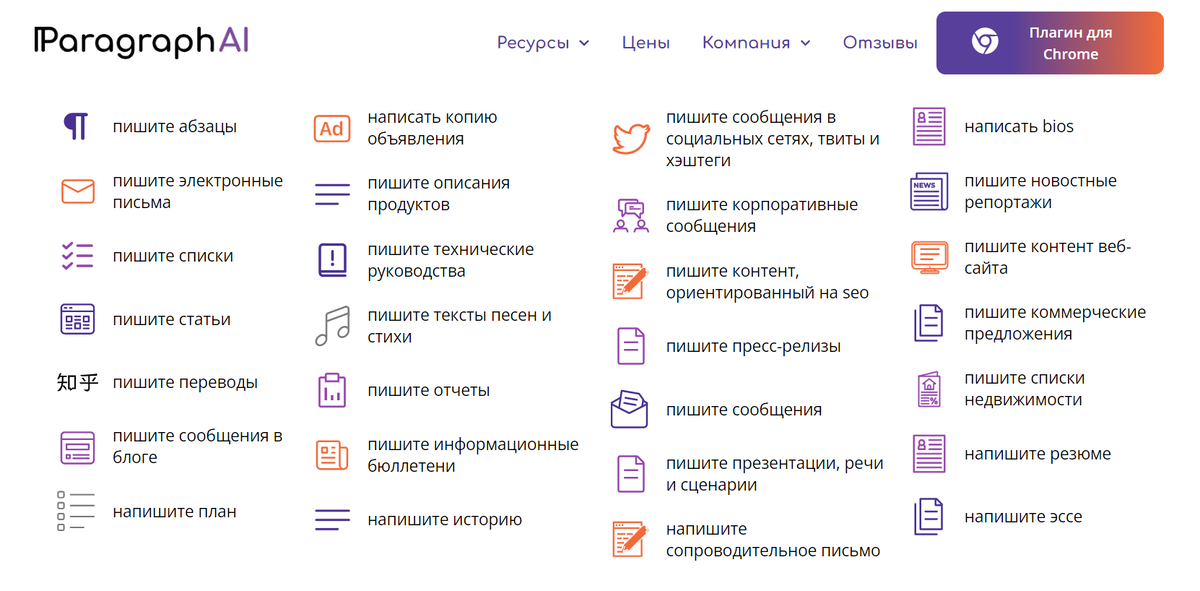Click the checklist icon beside пишите списки
Viewport: 1200px width, 591px height.
pyautogui.click(x=78, y=256)
